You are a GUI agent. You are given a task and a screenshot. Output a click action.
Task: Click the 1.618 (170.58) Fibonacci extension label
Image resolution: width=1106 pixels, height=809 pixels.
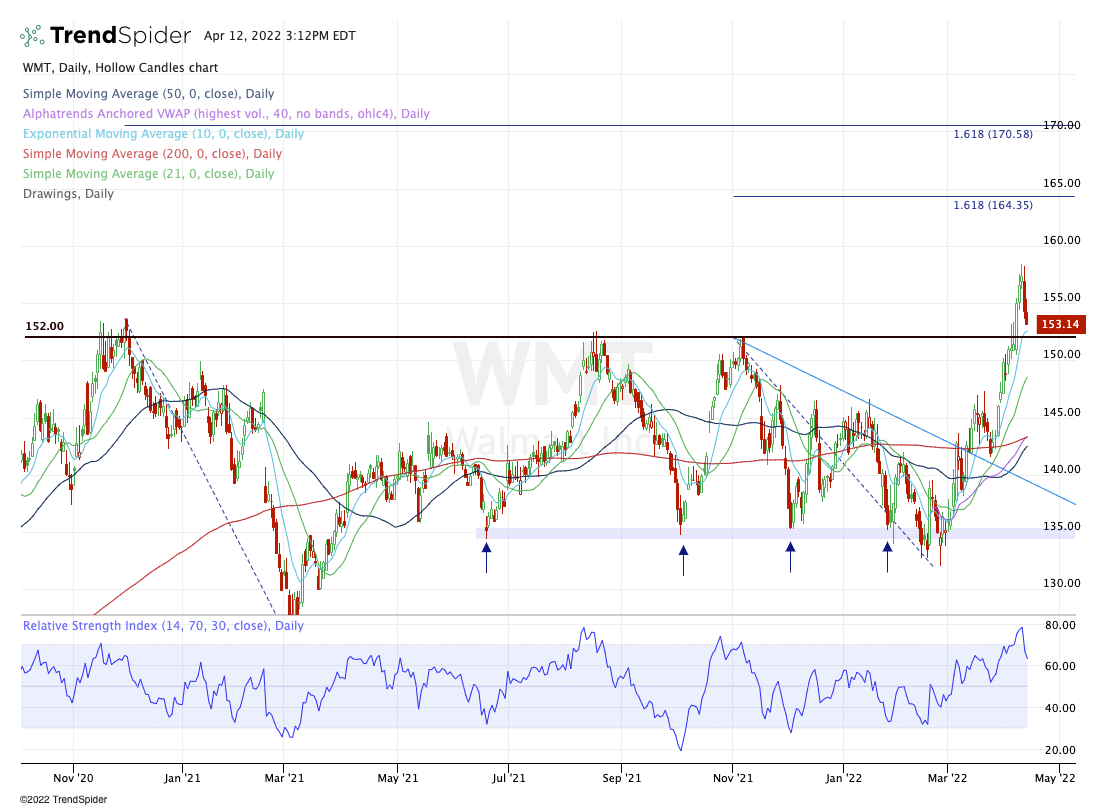(x=992, y=134)
